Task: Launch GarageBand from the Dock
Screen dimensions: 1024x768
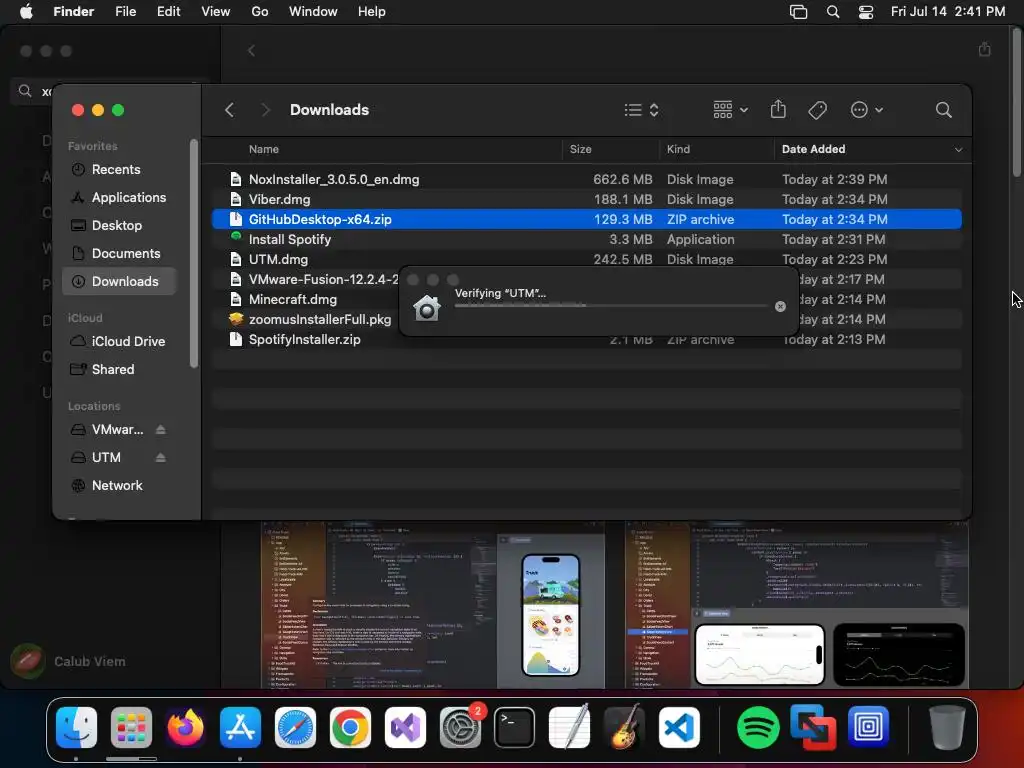Action: point(624,727)
